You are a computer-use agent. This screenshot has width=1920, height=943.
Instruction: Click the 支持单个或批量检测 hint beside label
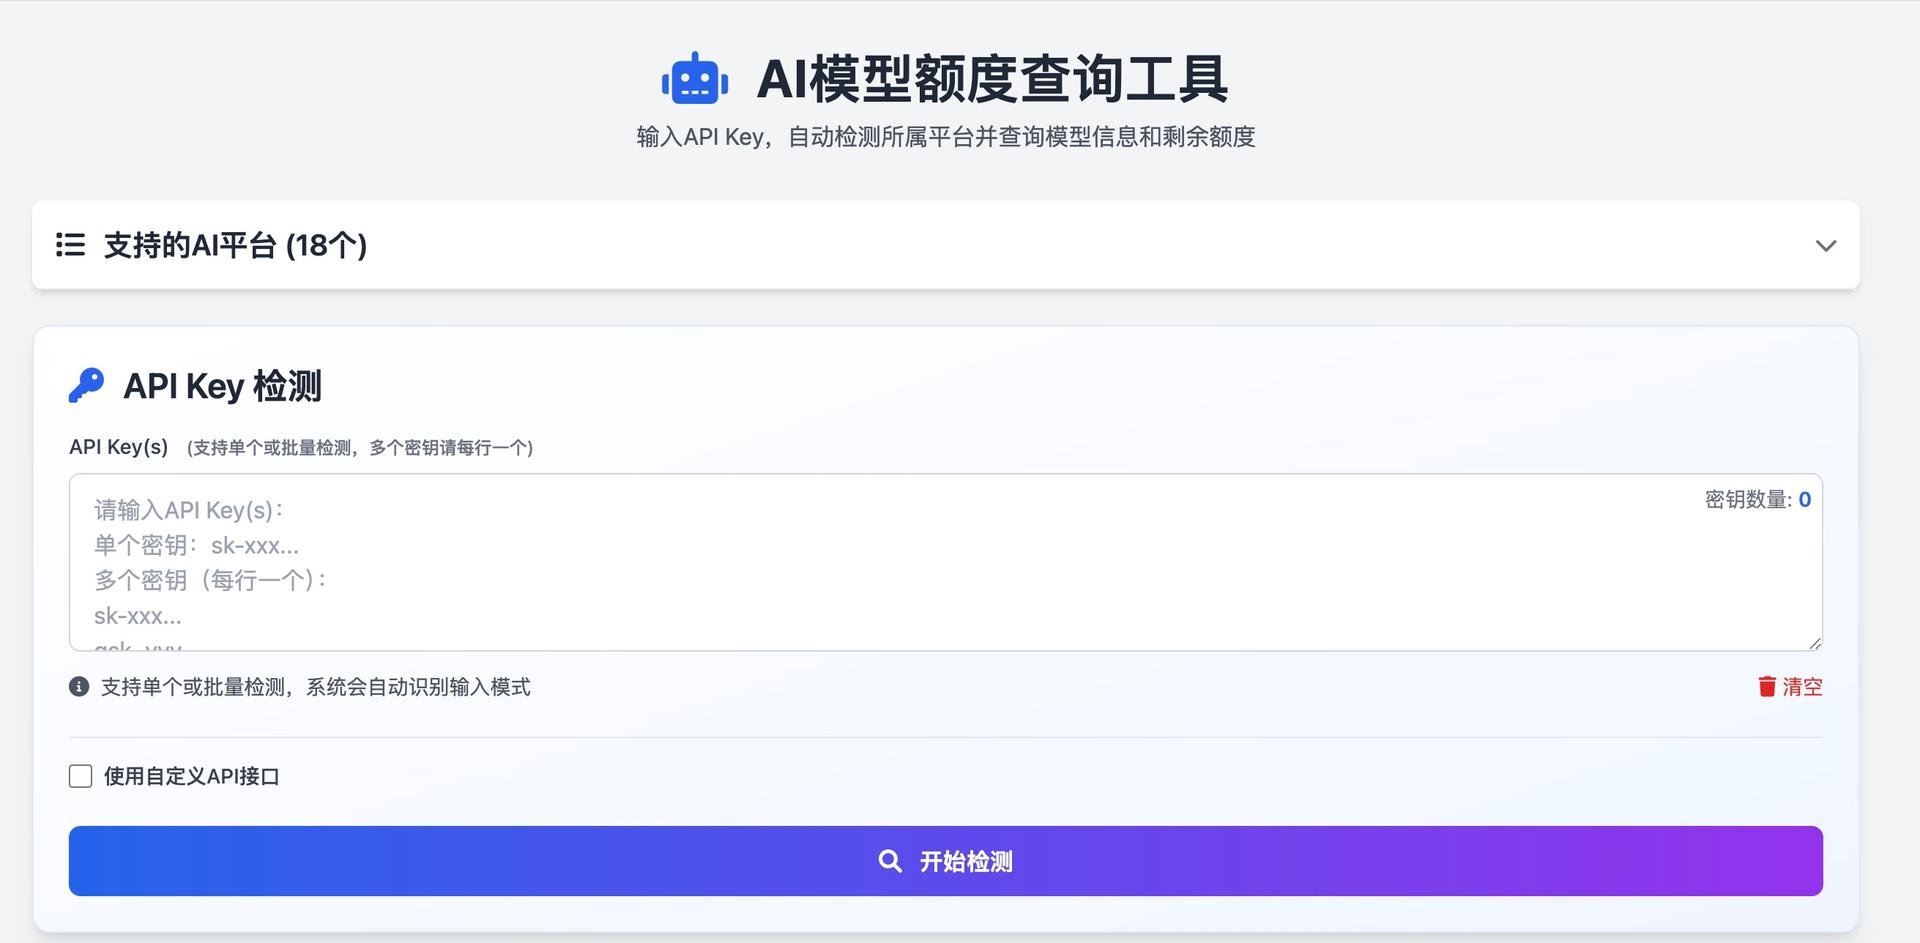coord(360,448)
